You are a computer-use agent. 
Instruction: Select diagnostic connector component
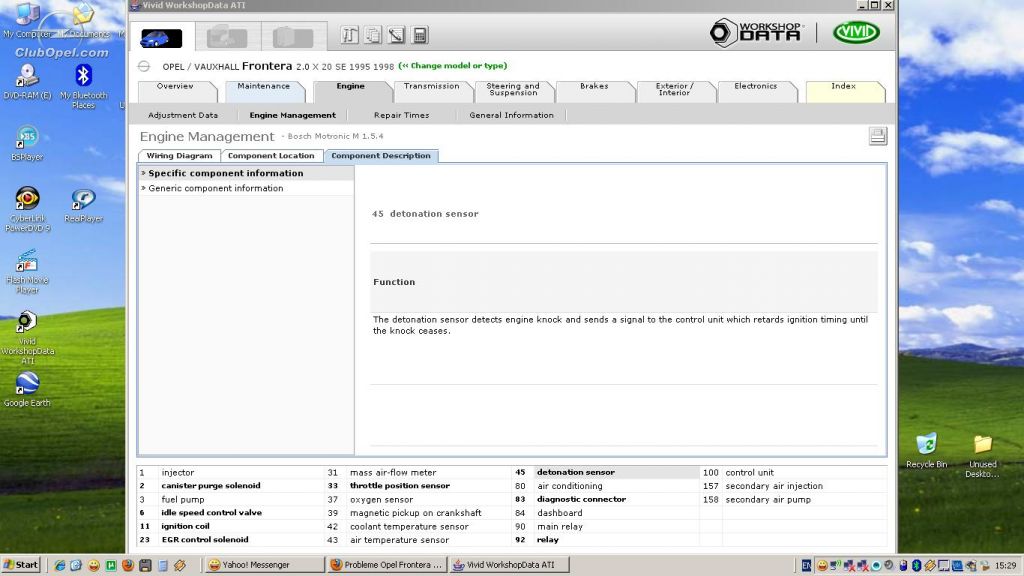tap(581, 500)
